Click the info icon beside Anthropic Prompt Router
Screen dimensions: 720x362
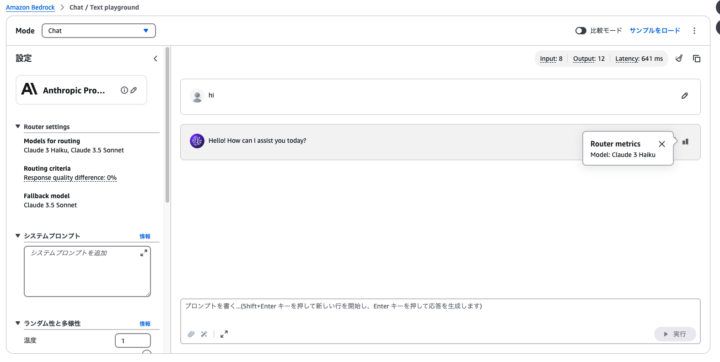tap(124, 90)
